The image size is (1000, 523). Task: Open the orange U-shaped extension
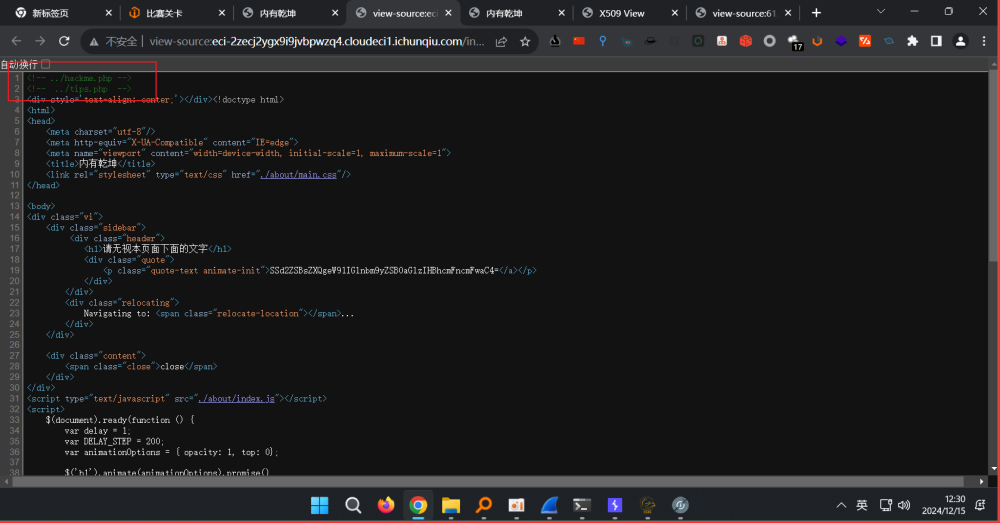click(817, 41)
